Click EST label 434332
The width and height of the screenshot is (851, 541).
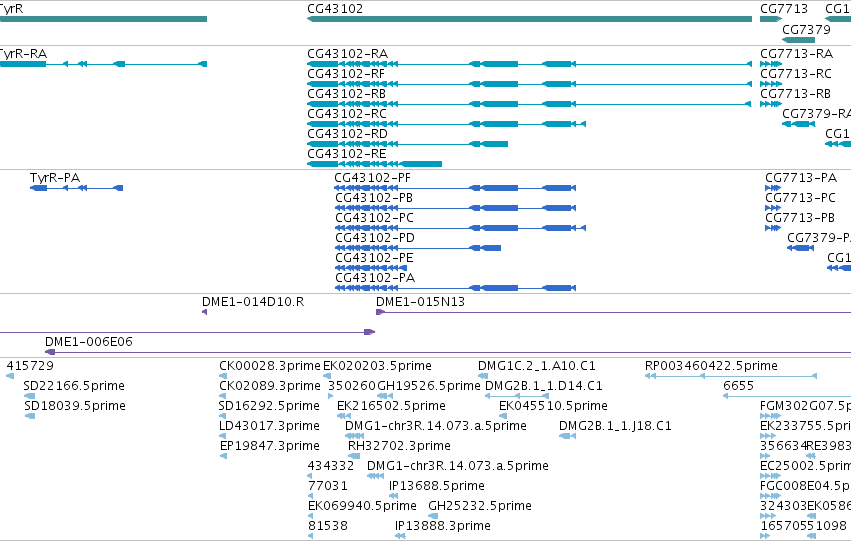click(x=331, y=466)
